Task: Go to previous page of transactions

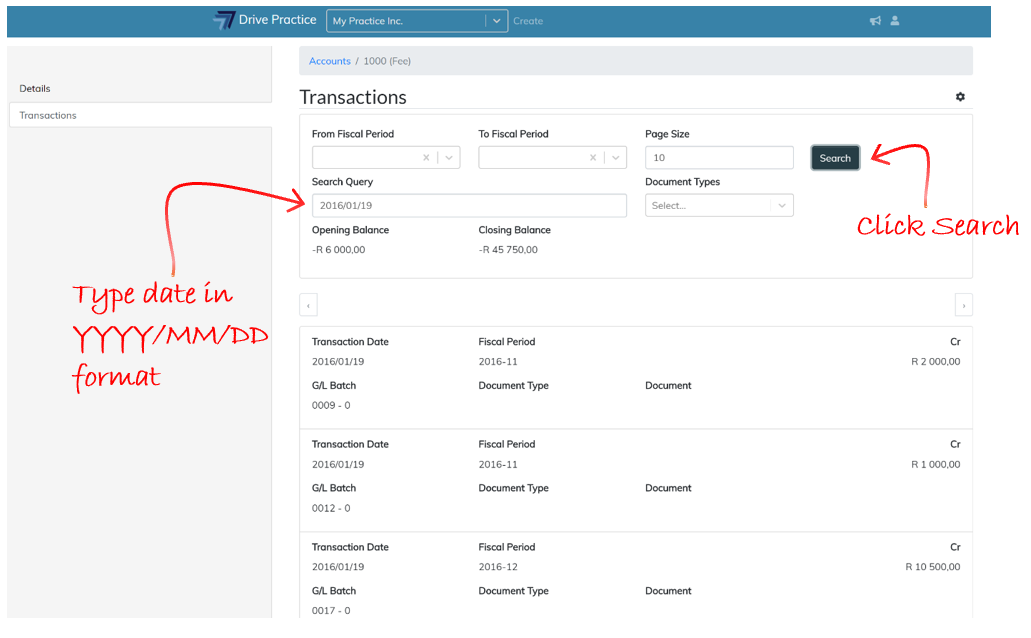Action: tap(308, 305)
